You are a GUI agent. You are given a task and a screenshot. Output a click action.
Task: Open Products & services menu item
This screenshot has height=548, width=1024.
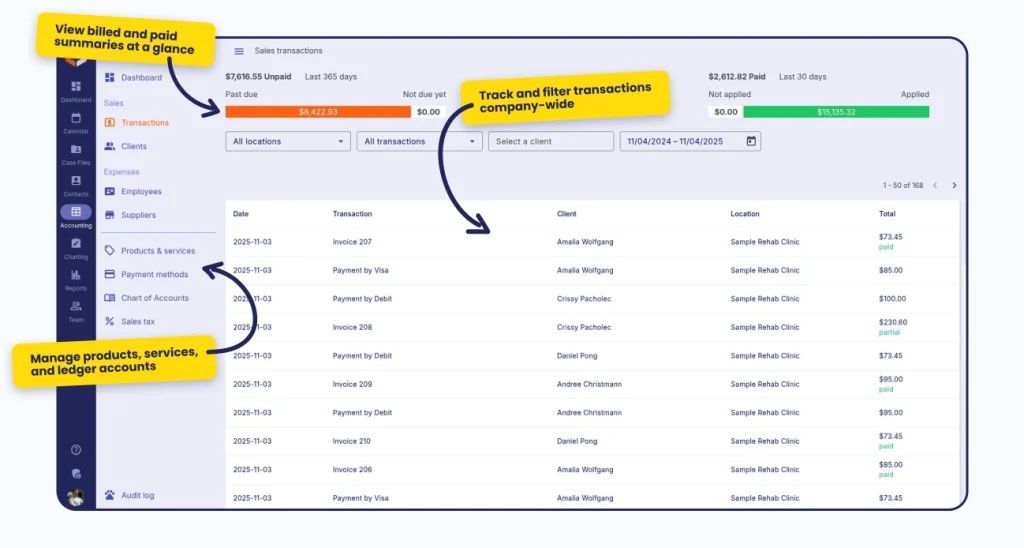point(157,251)
